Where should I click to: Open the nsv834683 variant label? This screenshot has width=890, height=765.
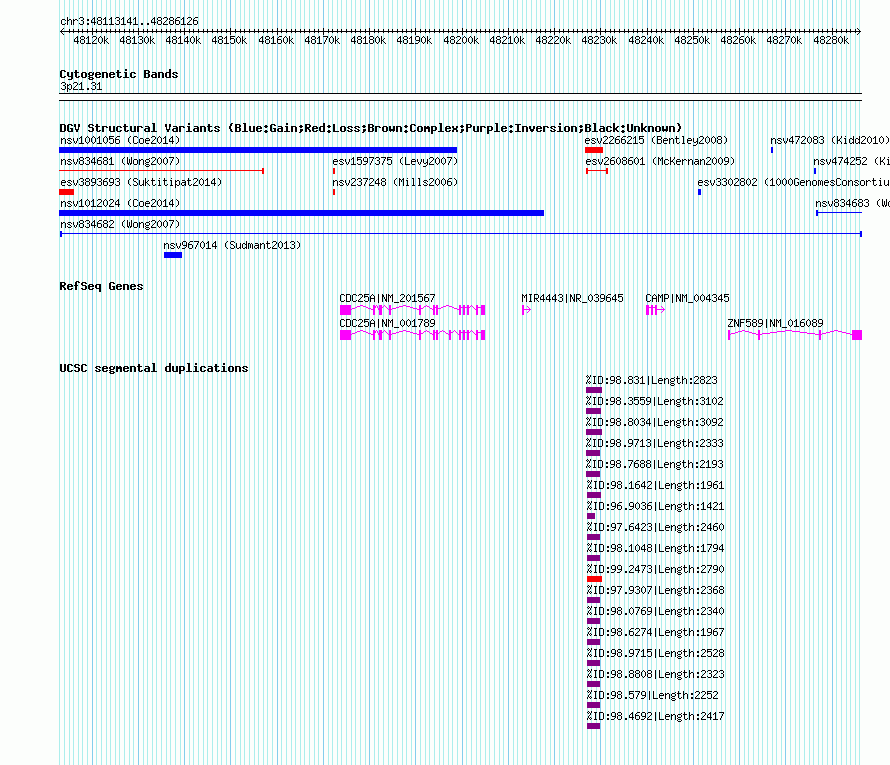coord(852,203)
